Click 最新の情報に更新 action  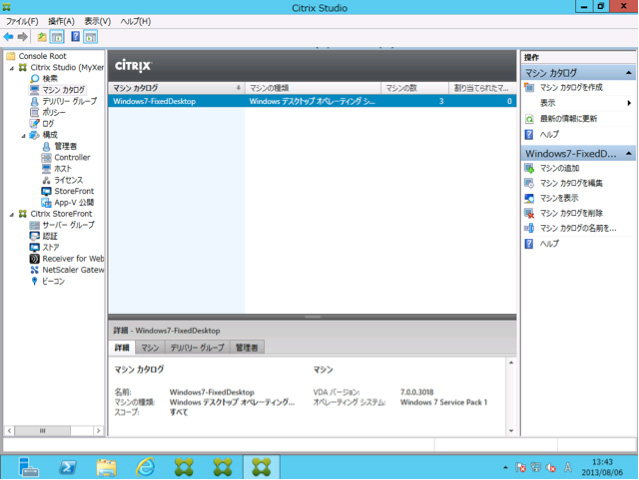click(x=568, y=119)
